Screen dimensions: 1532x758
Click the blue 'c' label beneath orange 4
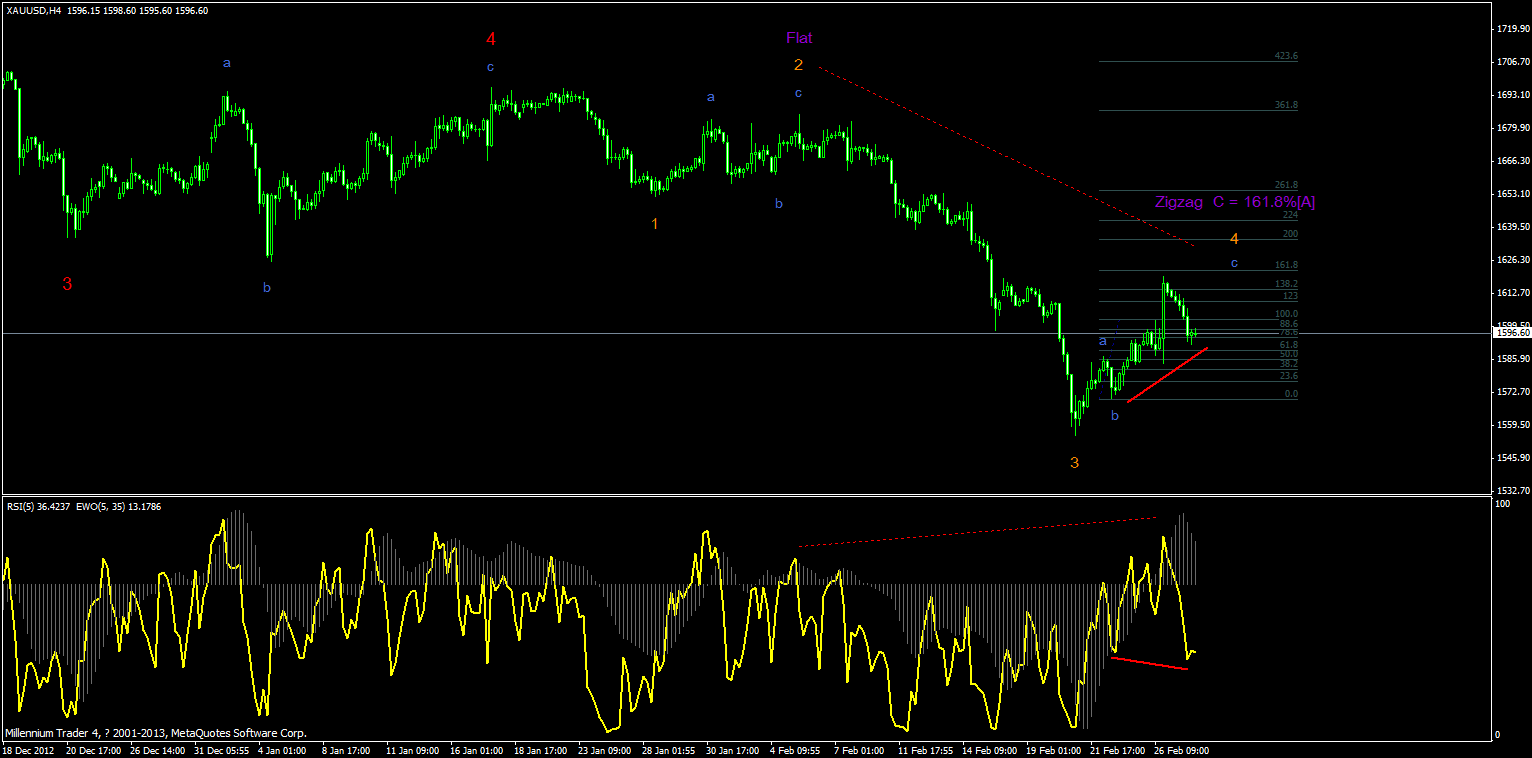point(1234,263)
